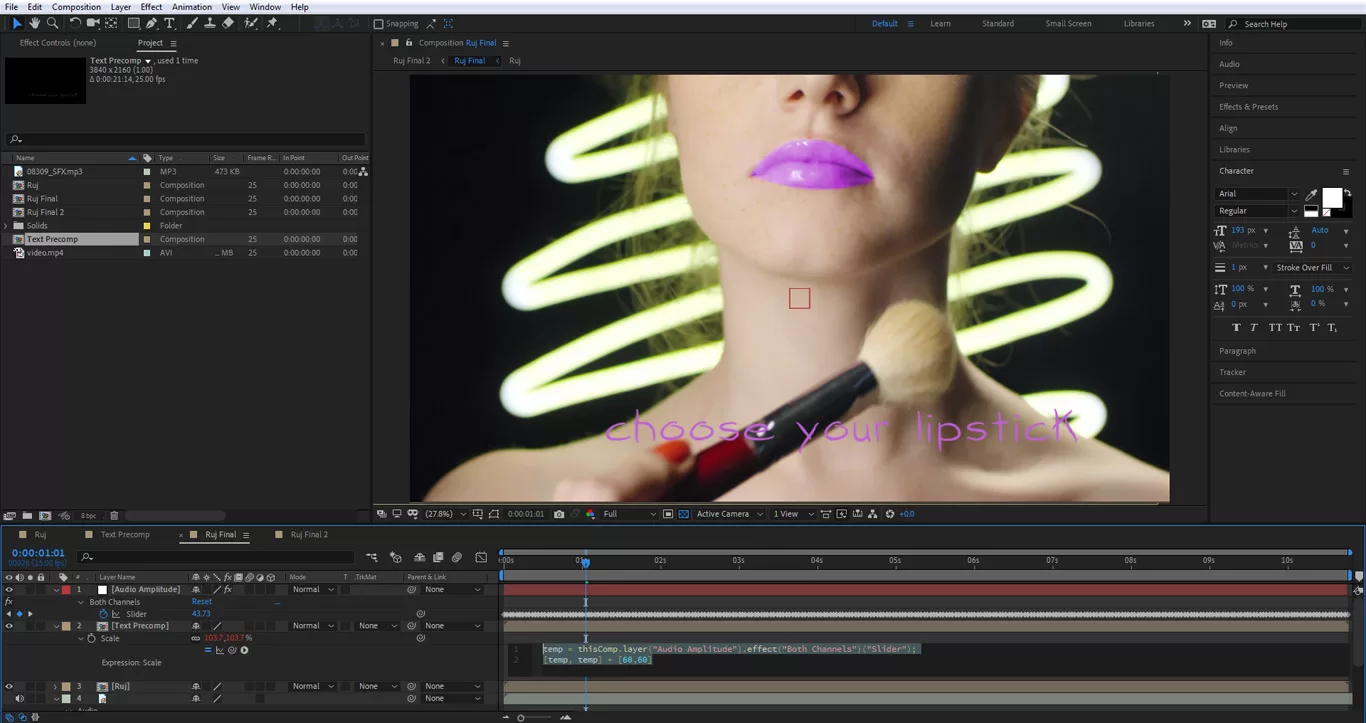Select the Pen tool

[x=152, y=23]
